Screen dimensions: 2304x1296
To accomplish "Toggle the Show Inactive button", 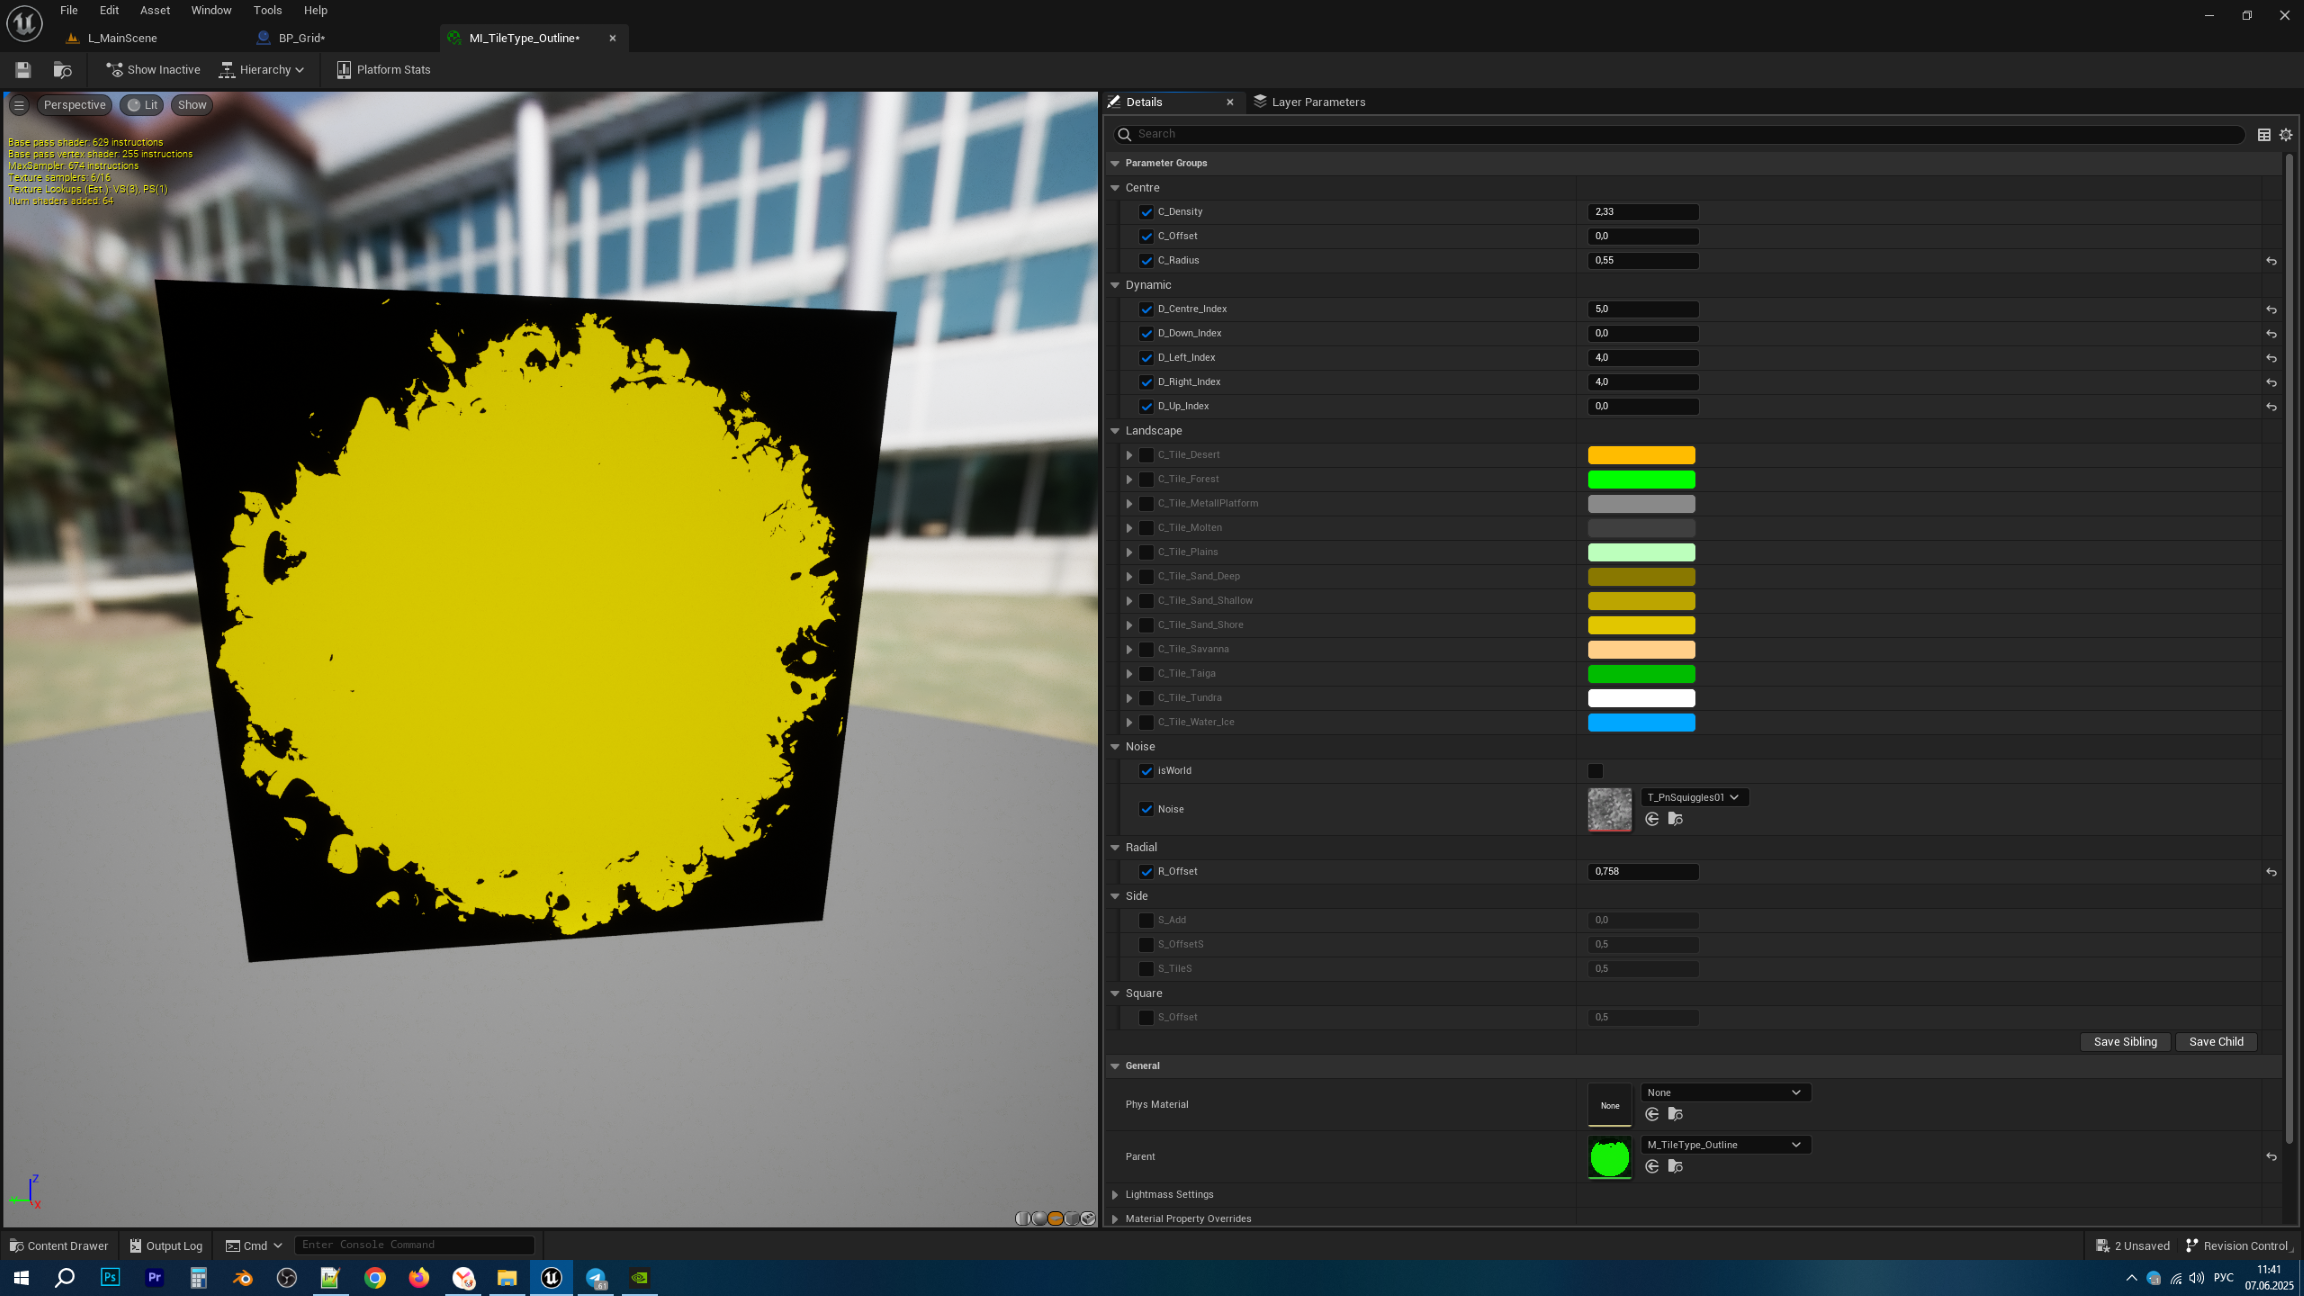I will point(153,70).
